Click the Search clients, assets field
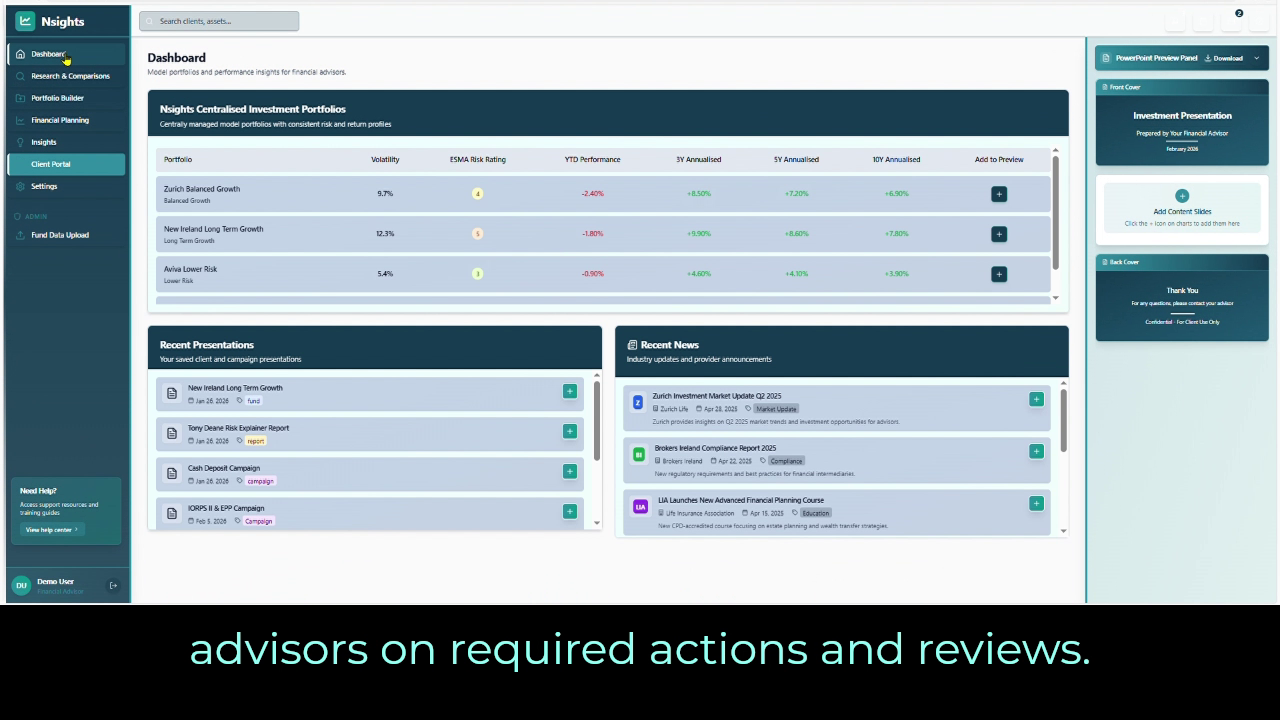Image resolution: width=1280 pixels, height=720 pixels. tap(219, 21)
